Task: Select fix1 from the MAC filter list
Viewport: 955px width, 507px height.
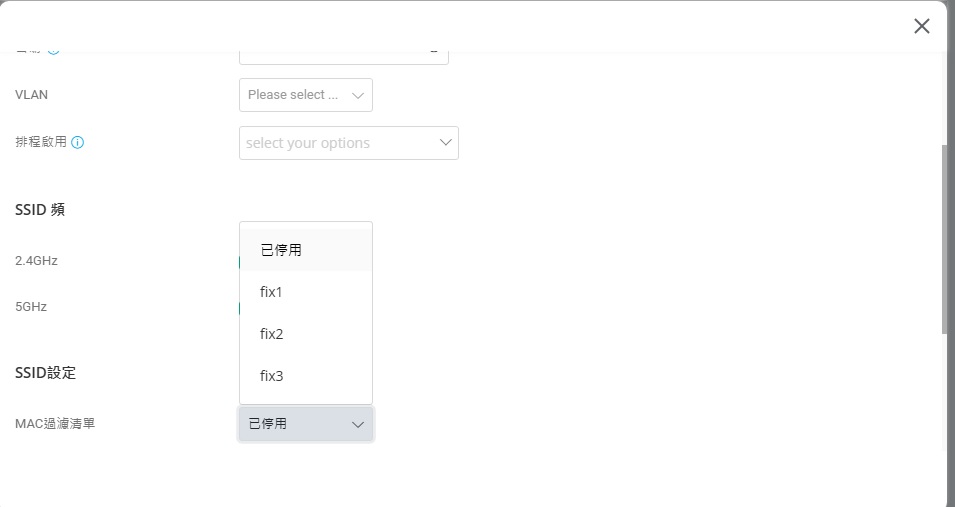Action: point(272,292)
